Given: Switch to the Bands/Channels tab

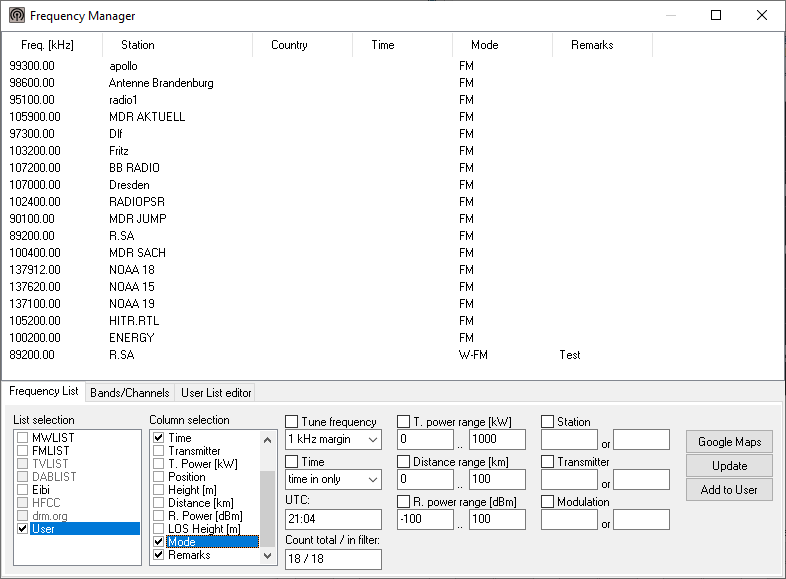Looking at the screenshot, I should (130, 393).
